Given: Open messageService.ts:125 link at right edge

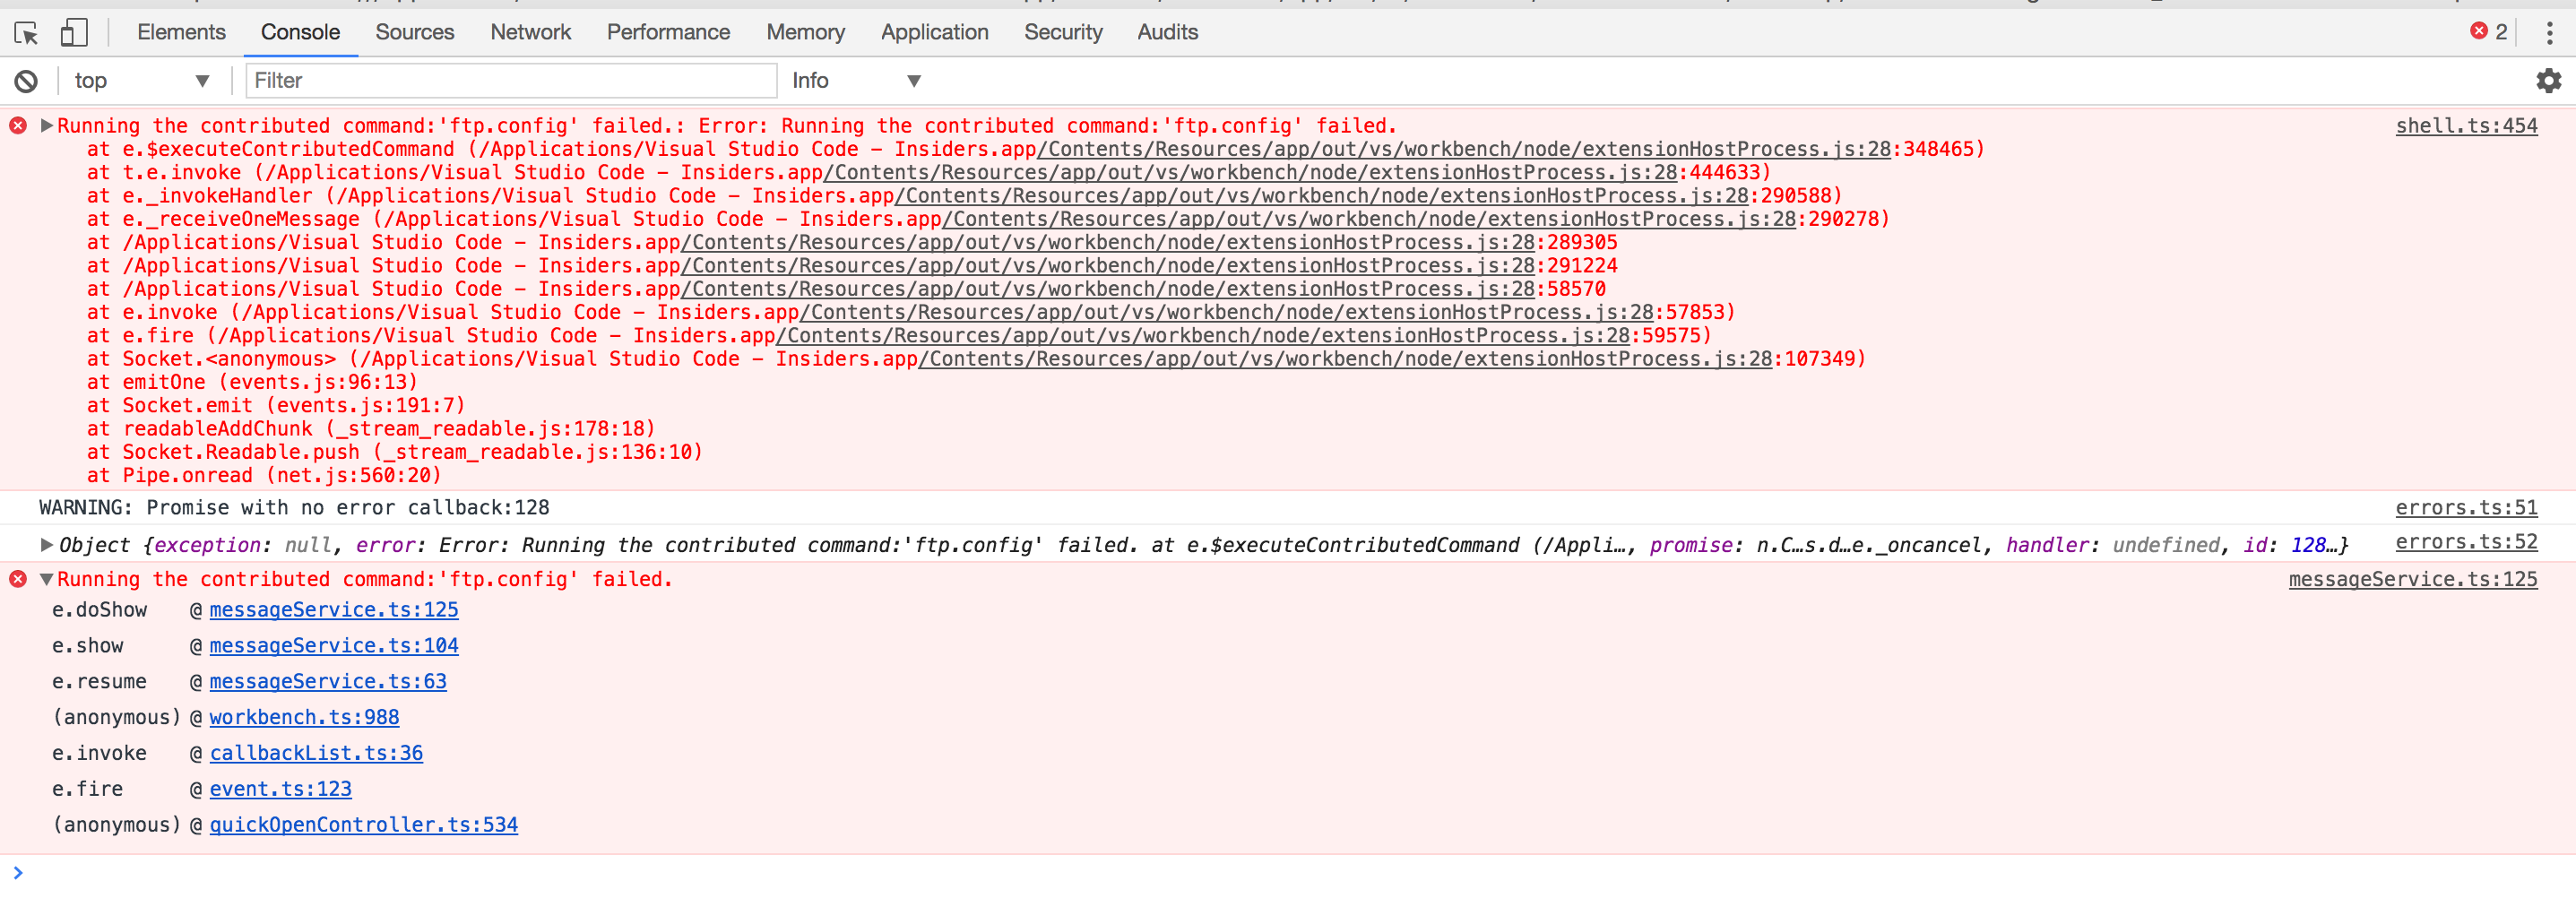Looking at the screenshot, I should 2413,579.
